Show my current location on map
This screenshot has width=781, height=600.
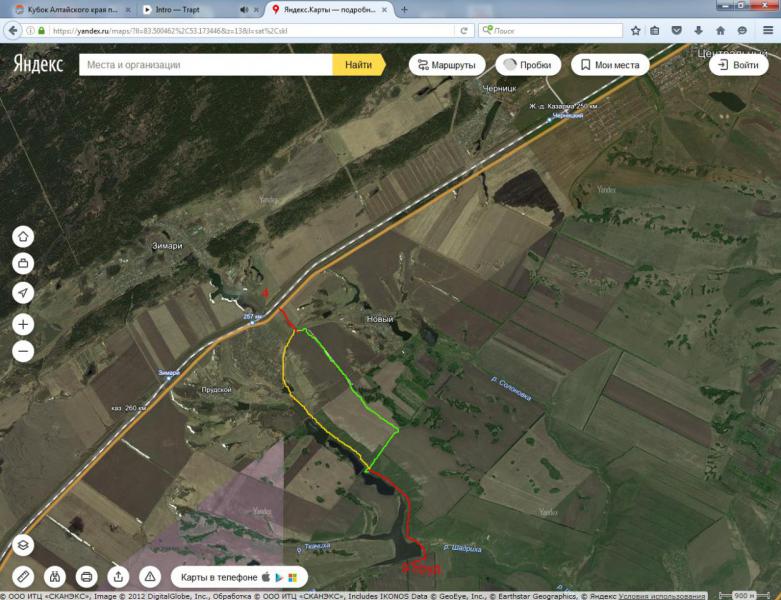[24, 293]
